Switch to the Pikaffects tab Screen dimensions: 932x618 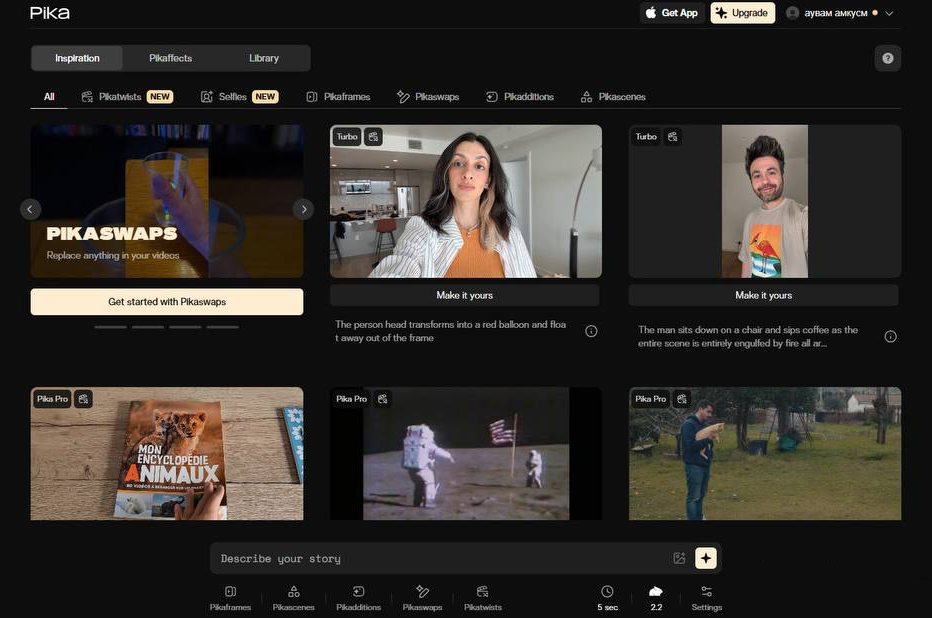pyautogui.click(x=170, y=58)
